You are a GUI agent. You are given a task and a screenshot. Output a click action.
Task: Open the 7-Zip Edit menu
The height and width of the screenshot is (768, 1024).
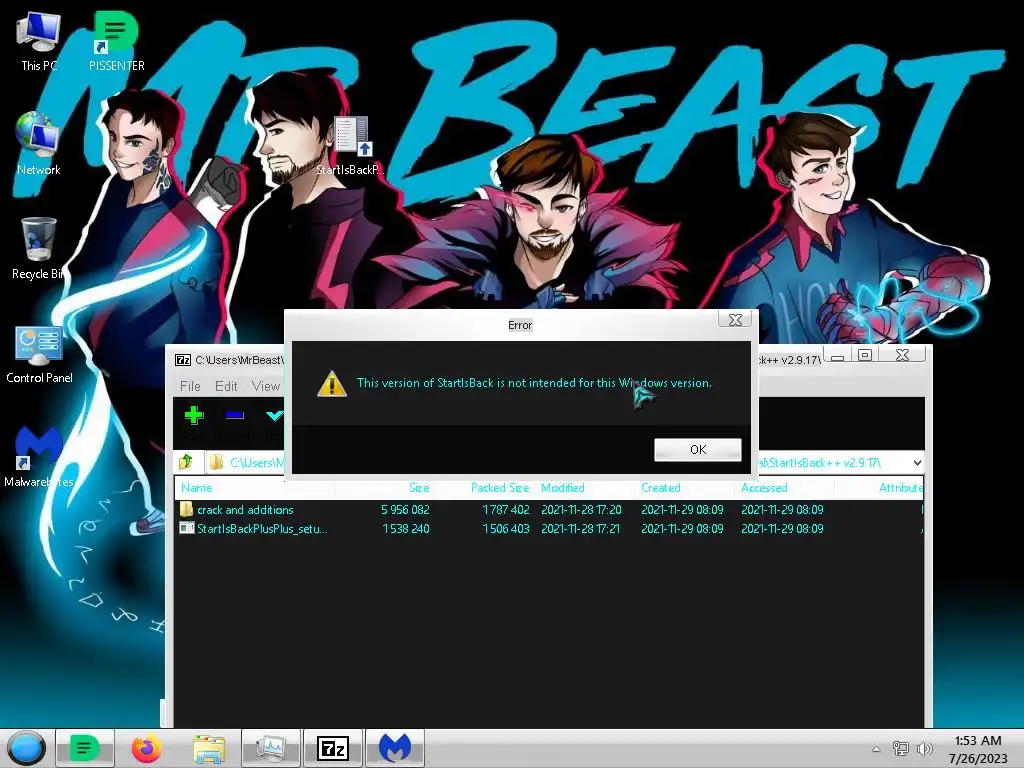pyautogui.click(x=226, y=386)
